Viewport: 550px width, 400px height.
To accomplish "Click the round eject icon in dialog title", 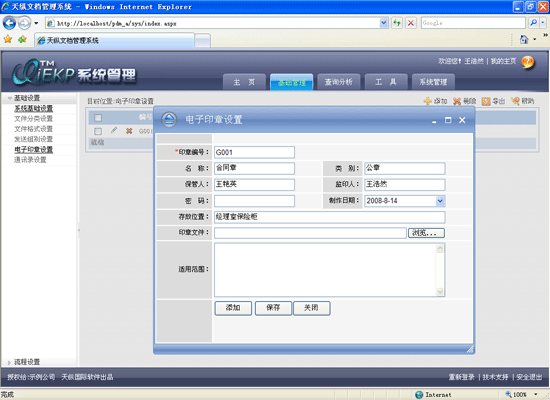I will 169,120.
